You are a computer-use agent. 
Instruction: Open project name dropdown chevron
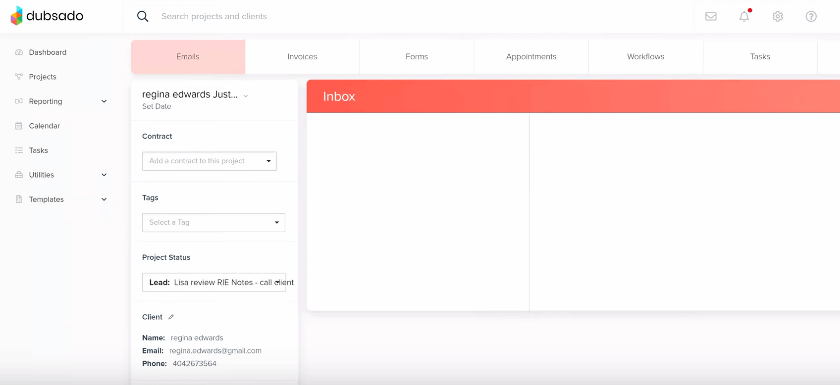[246, 96]
